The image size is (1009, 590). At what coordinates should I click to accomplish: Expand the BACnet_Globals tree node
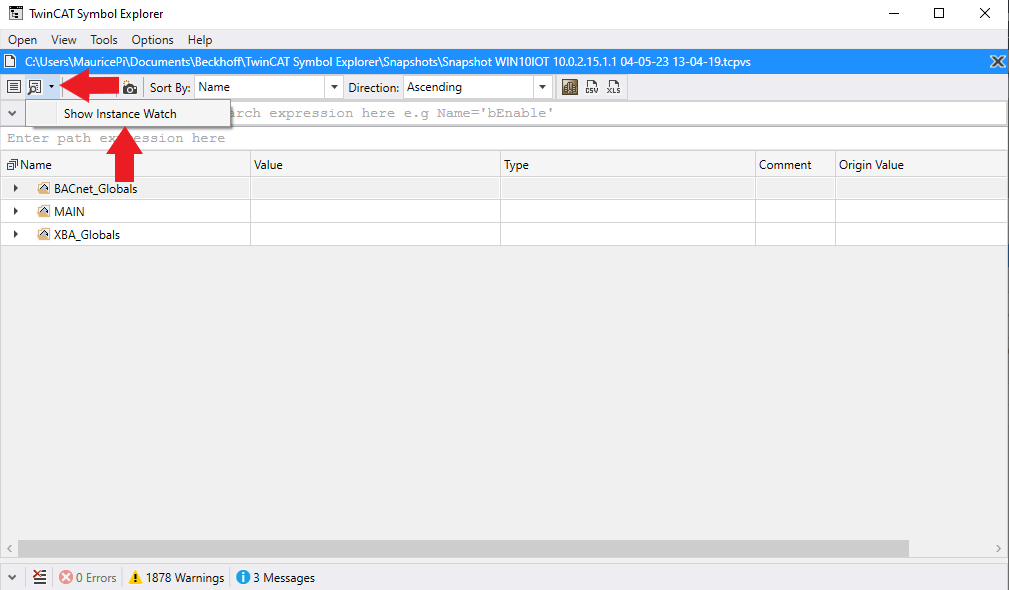15,189
